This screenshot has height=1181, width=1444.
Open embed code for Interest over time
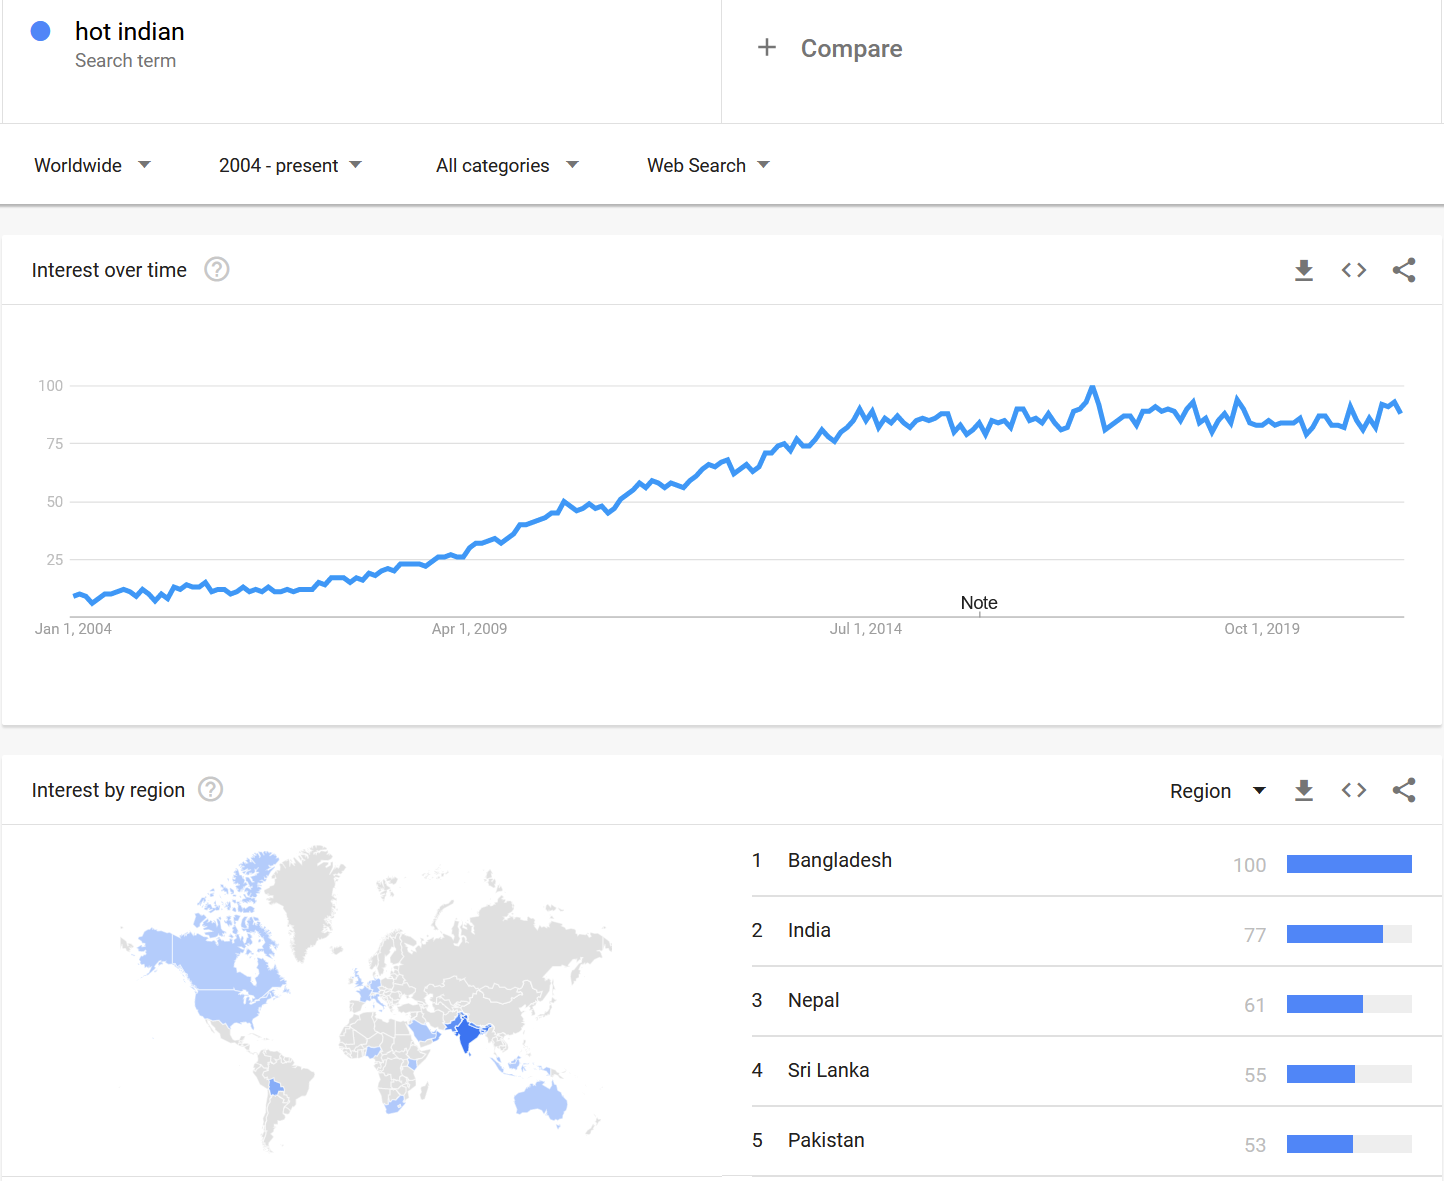[x=1354, y=270]
